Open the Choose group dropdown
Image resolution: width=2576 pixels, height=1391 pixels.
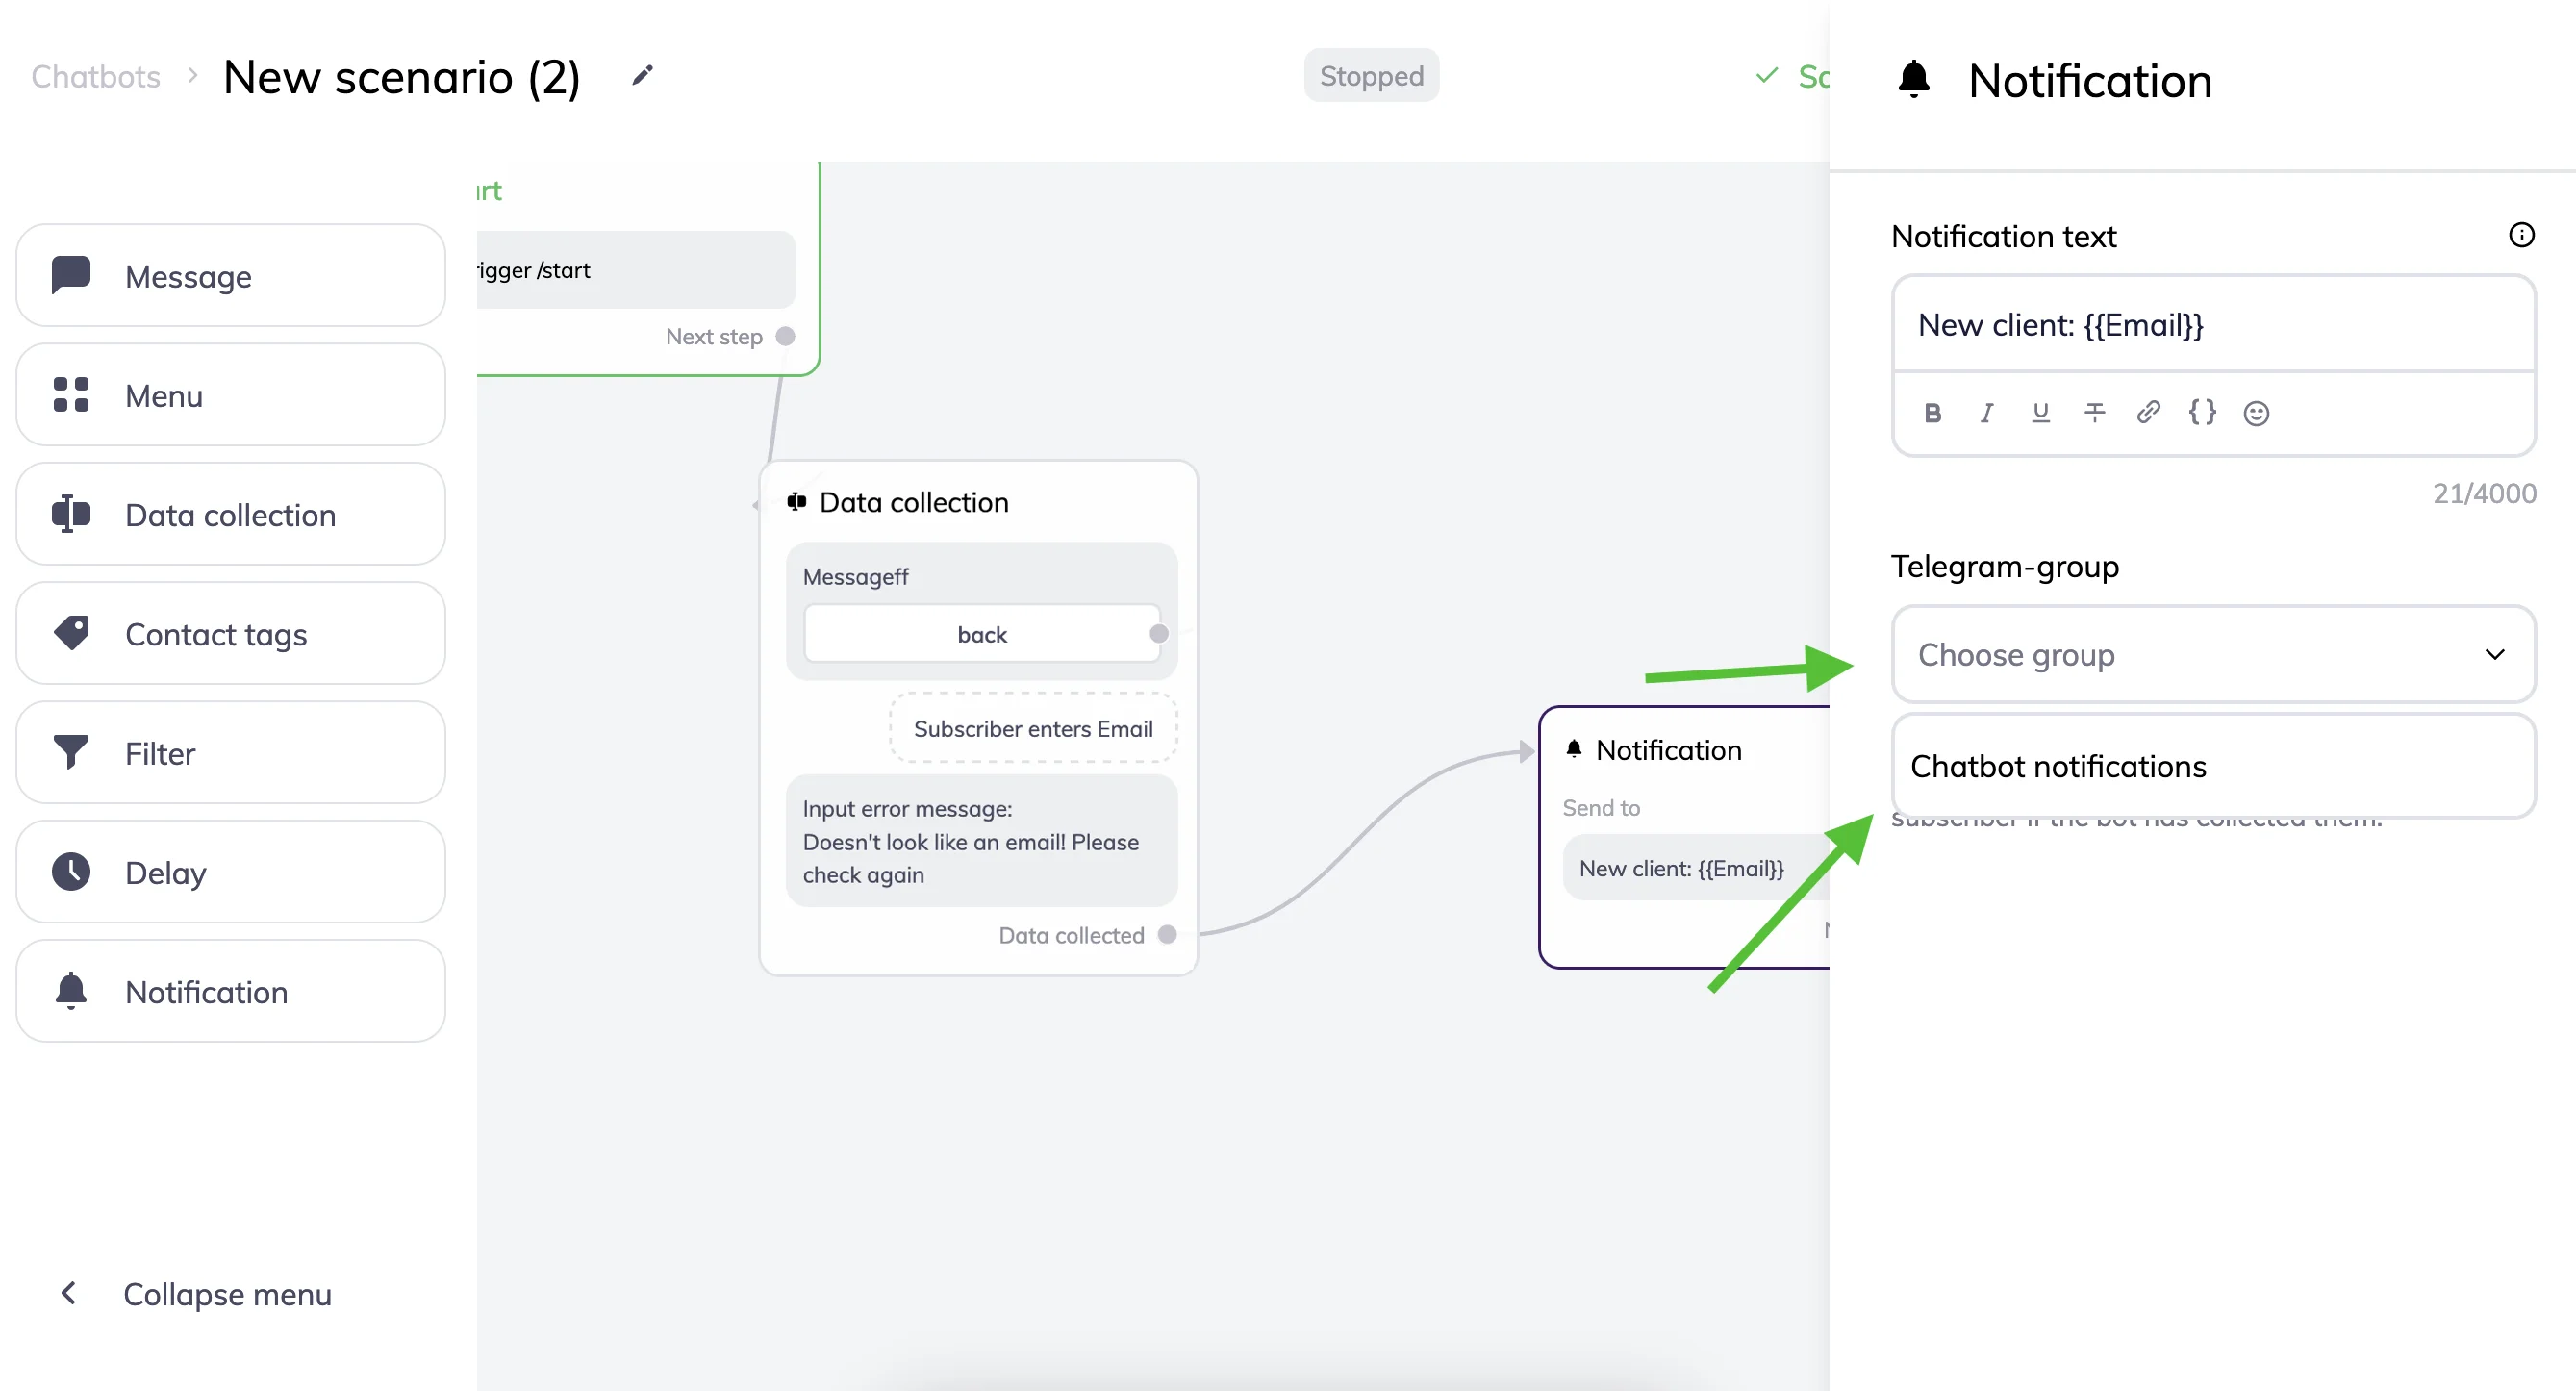tap(2213, 654)
